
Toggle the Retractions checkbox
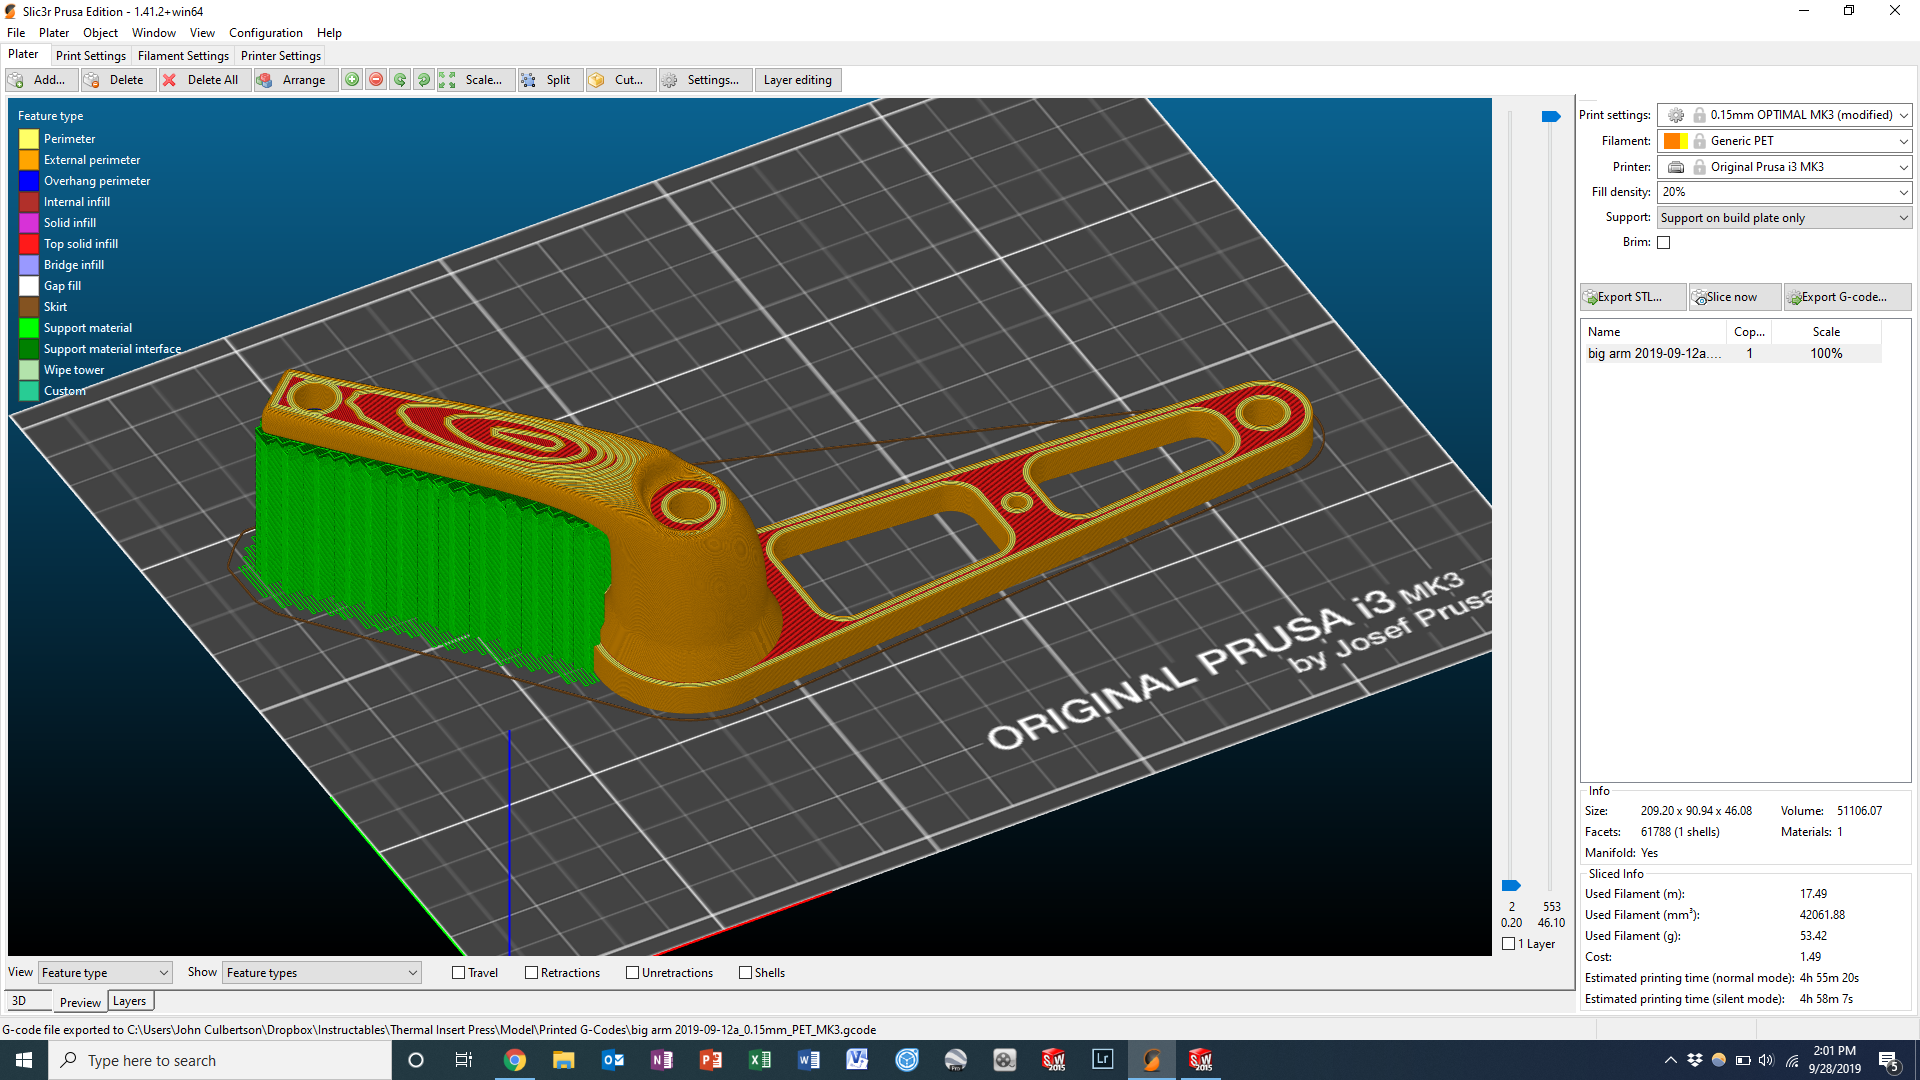532,973
